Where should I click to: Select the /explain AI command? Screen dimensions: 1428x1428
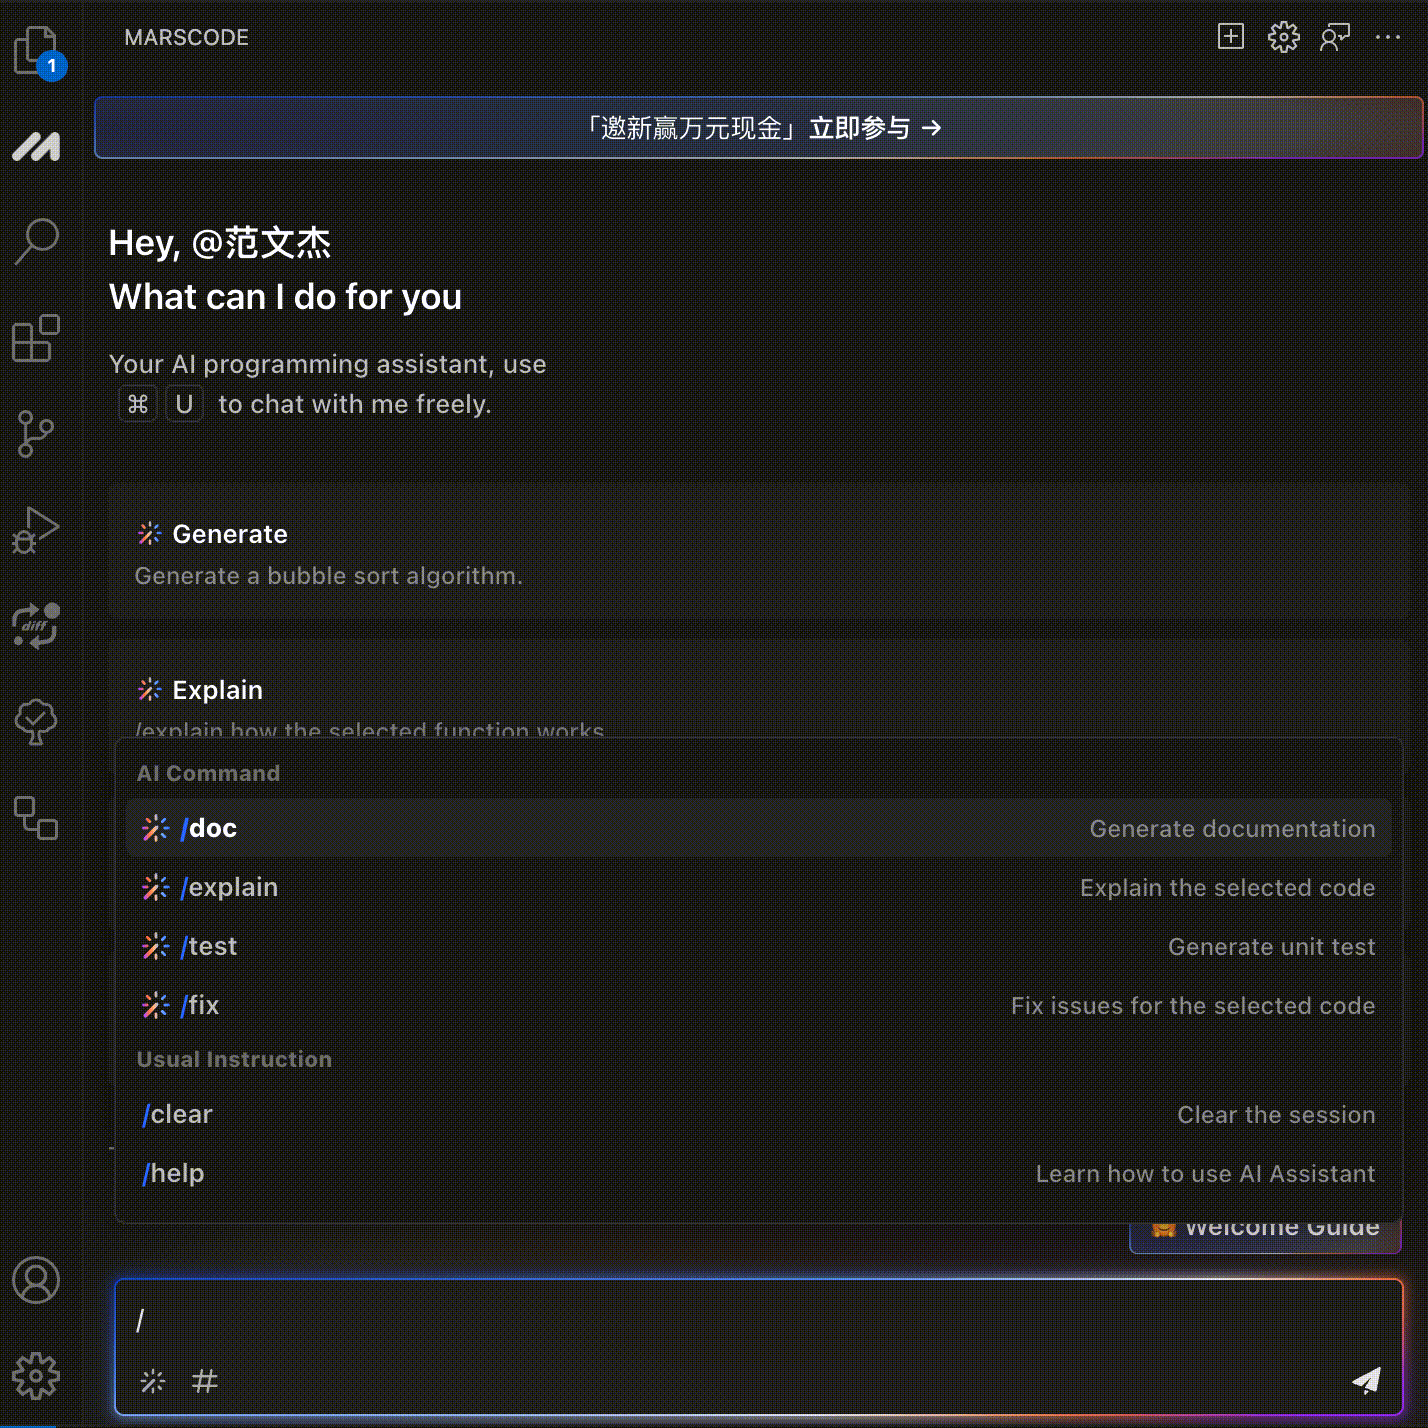(759, 887)
